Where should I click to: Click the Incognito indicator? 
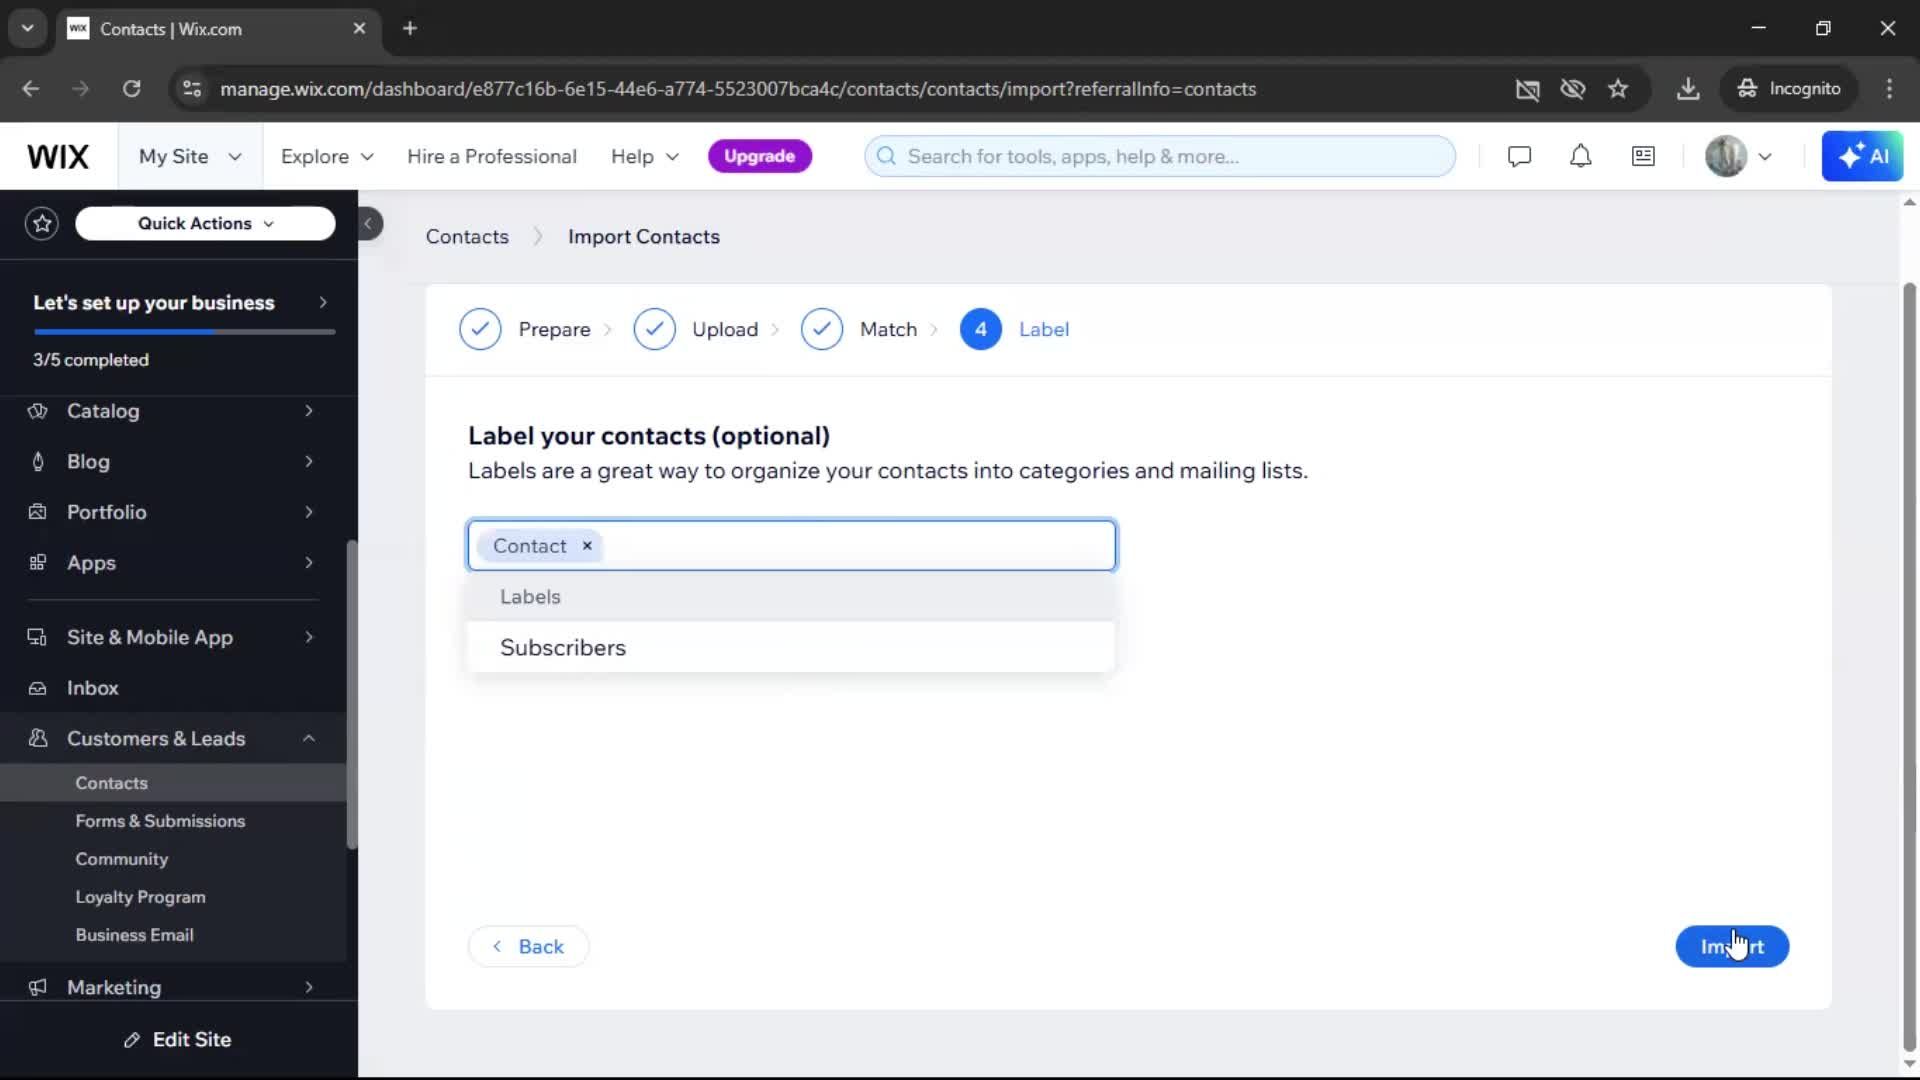click(1788, 88)
